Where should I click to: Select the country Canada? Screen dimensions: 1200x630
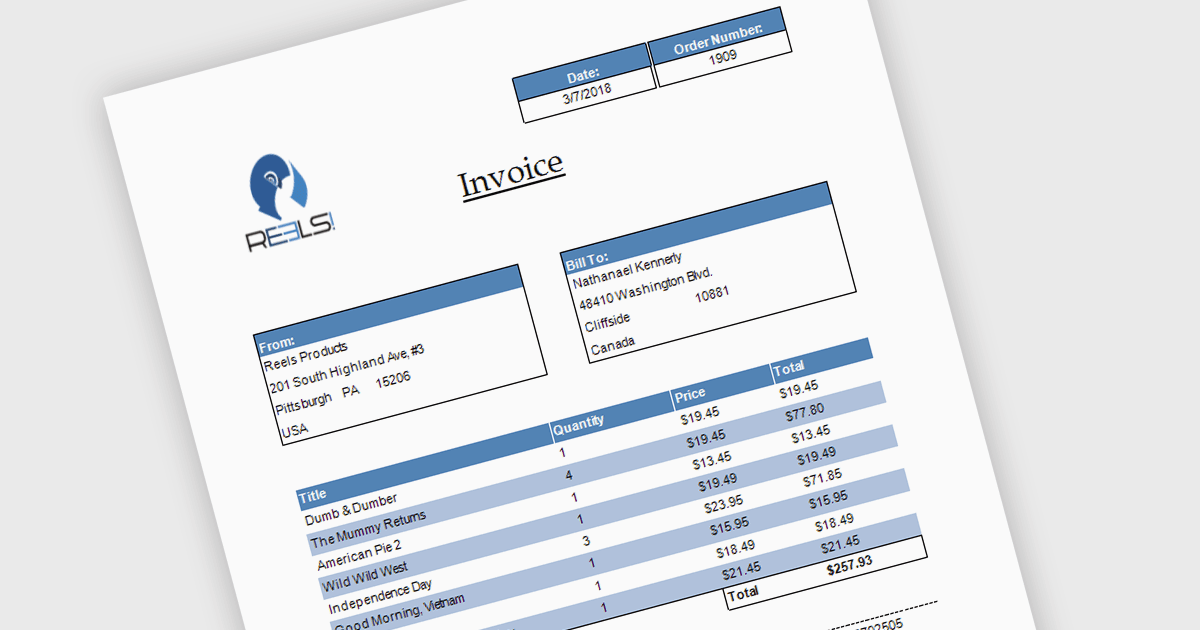tap(612, 347)
